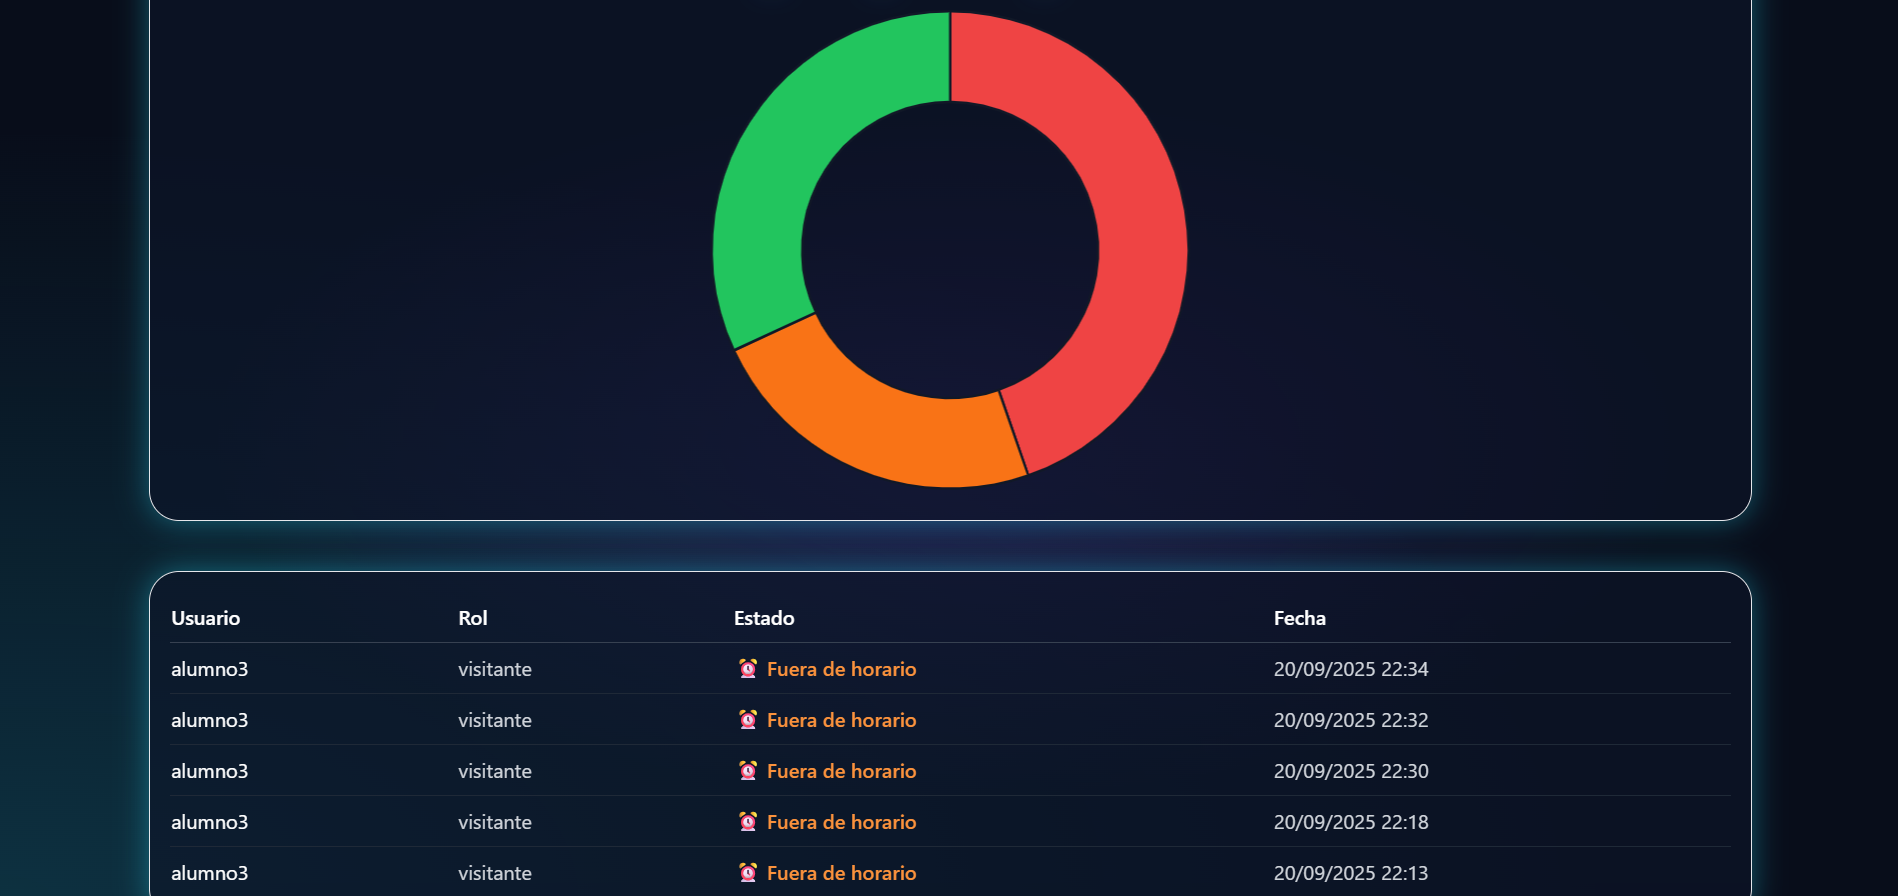The width and height of the screenshot is (1898, 896).
Task: Open the 'Fuera de horario' status at 22:34
Action: pyautogui.click(x=841, y=669)
